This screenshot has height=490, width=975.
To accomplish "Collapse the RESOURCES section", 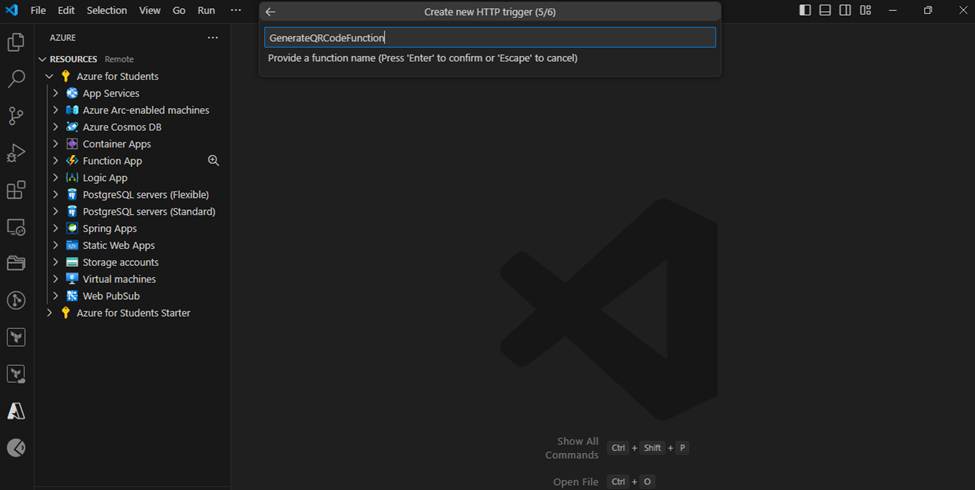I will tap(42, 59).
